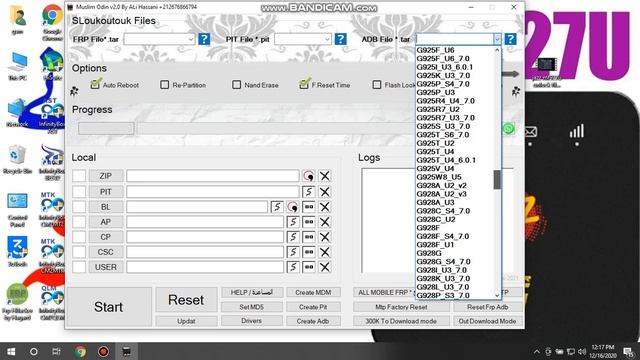Click the squiggle icon in AP row
Screen dimensions: 640x360
point(293,222)
